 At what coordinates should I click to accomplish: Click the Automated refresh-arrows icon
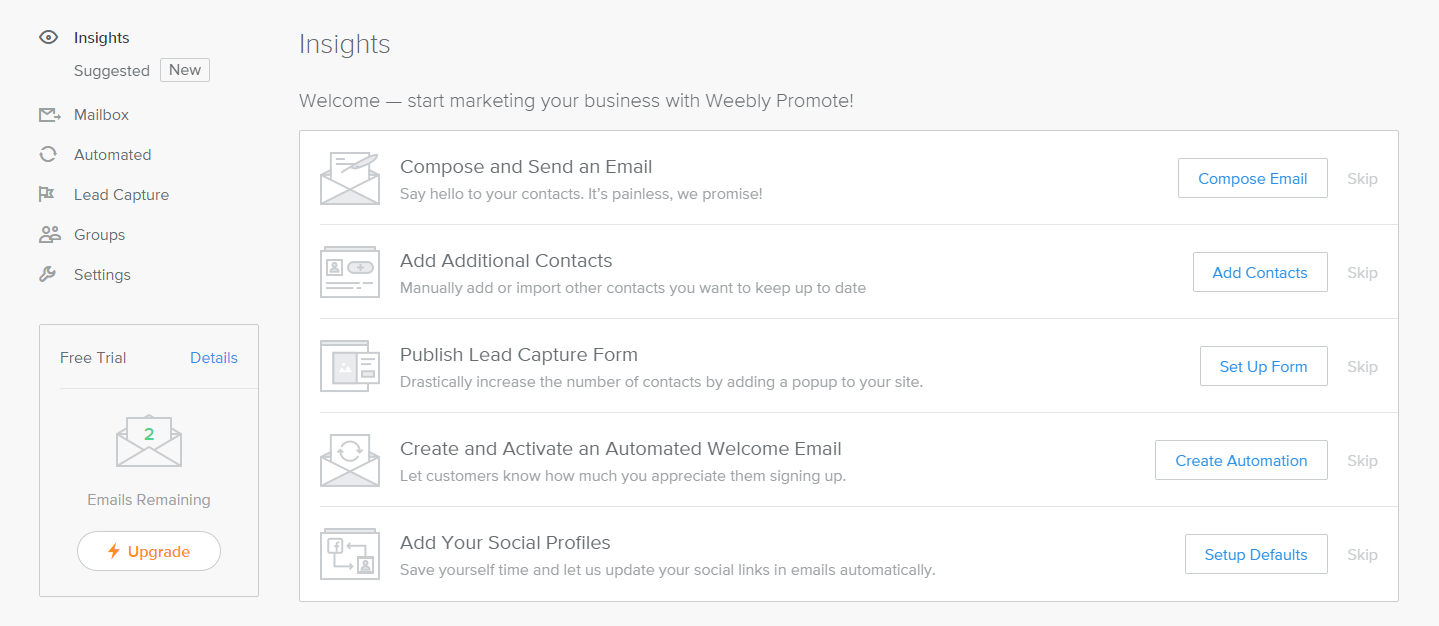[x=48, y=154]
